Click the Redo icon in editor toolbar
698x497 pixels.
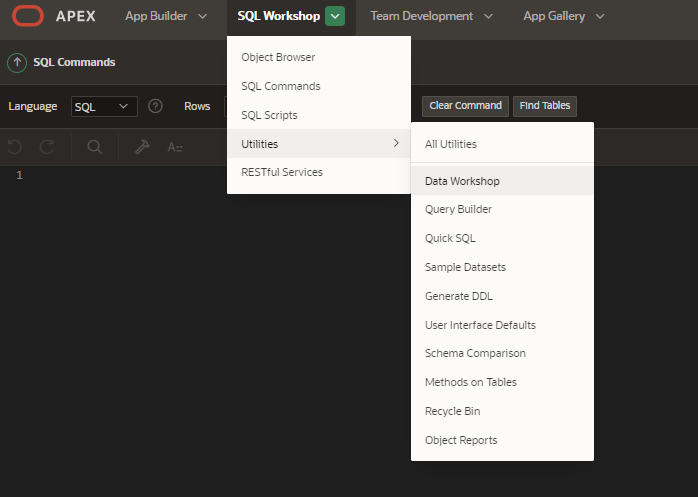[x=47, y=147]
